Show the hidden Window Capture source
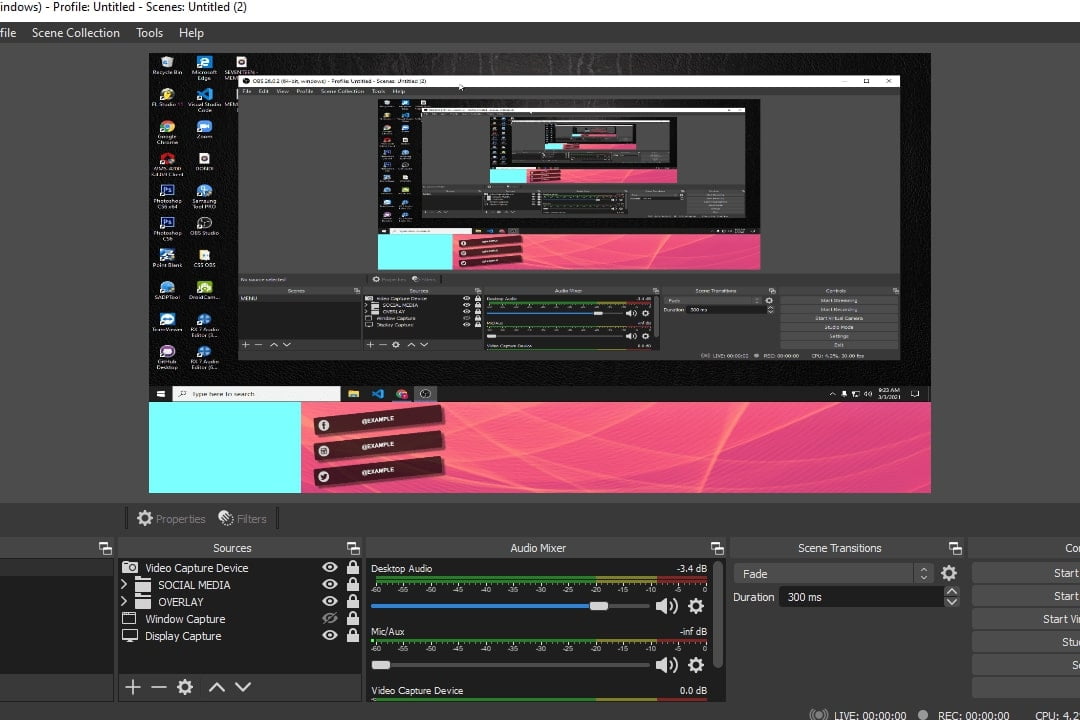 [330, 619]
